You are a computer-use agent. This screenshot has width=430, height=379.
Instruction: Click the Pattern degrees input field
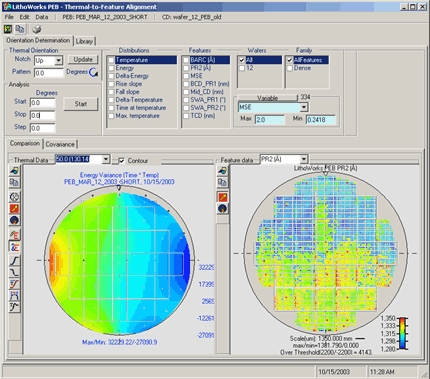pos(49,73)
